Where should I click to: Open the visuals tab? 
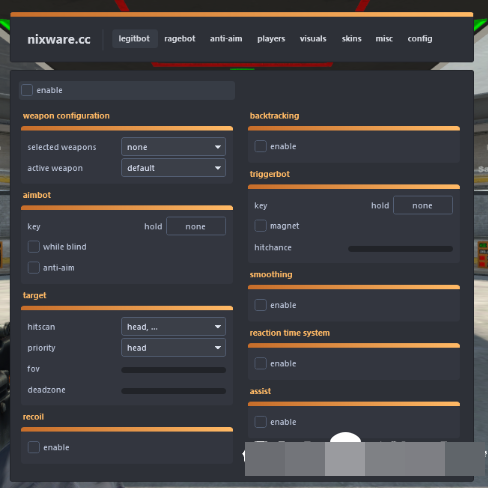313,39
